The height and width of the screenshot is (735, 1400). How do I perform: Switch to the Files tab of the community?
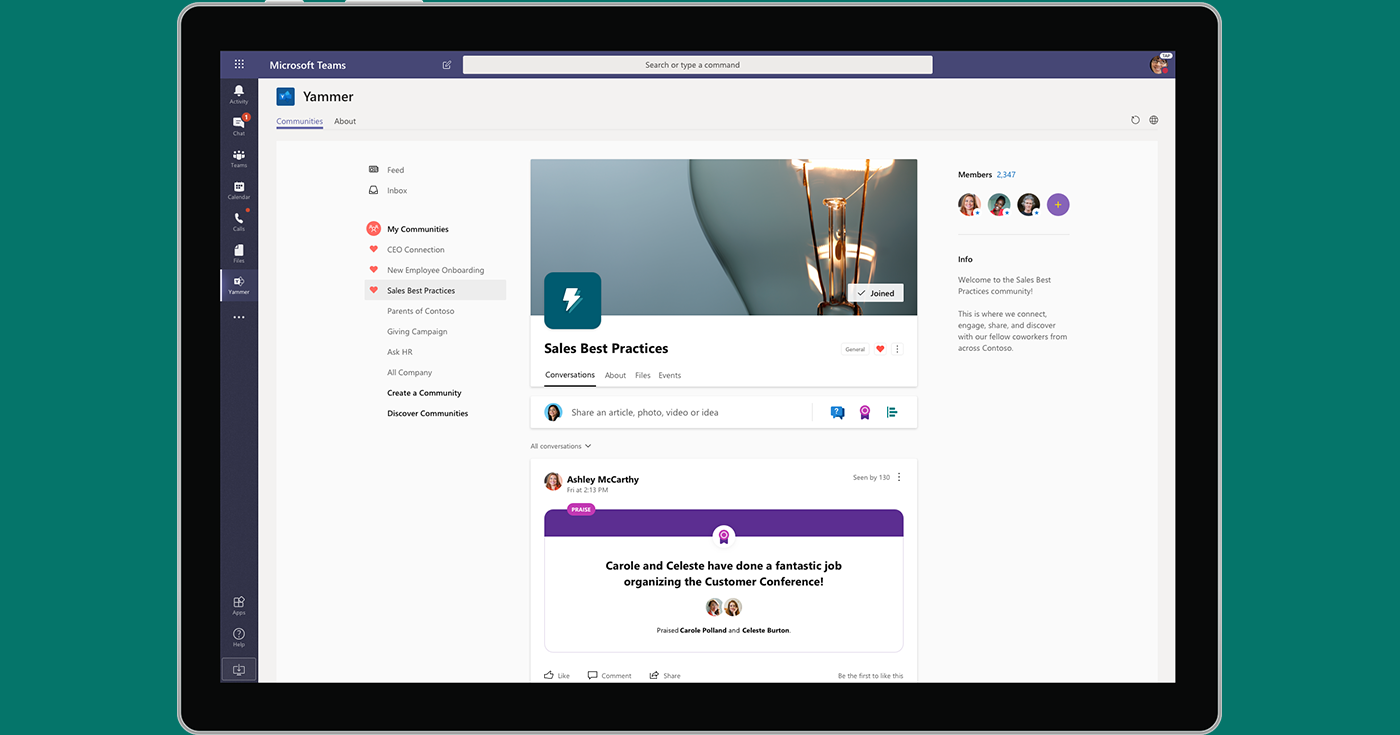coord(642,375)
